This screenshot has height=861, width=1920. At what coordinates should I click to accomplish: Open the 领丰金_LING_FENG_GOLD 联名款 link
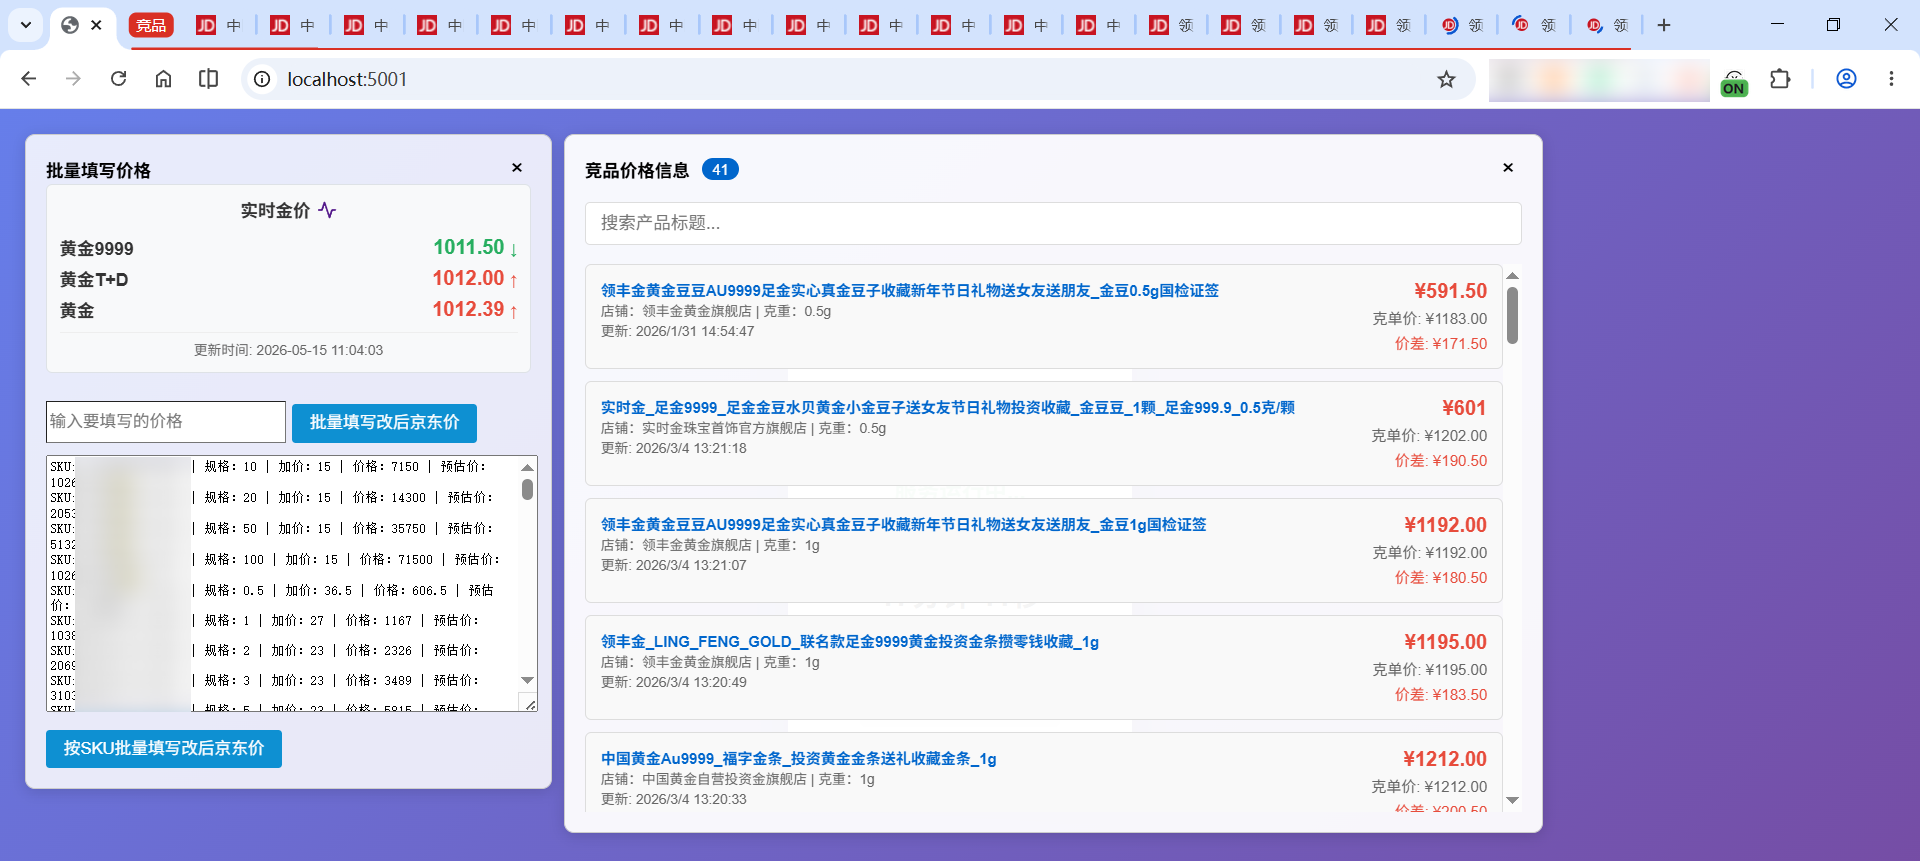click(x=849, y=641)
